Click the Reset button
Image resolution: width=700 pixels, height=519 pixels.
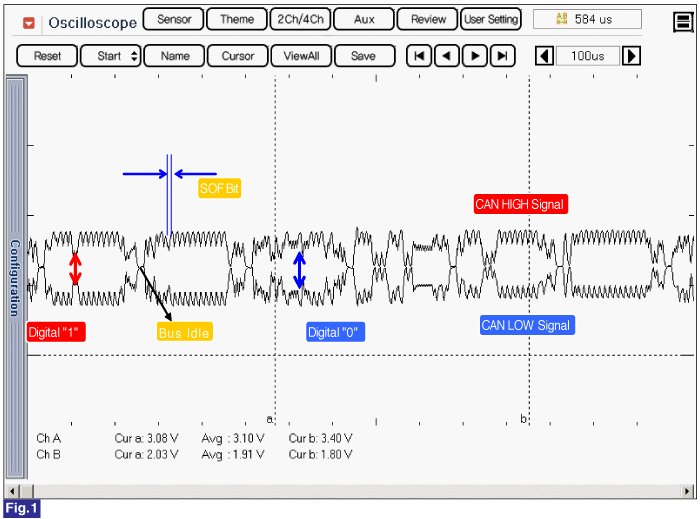click(47, 56)
